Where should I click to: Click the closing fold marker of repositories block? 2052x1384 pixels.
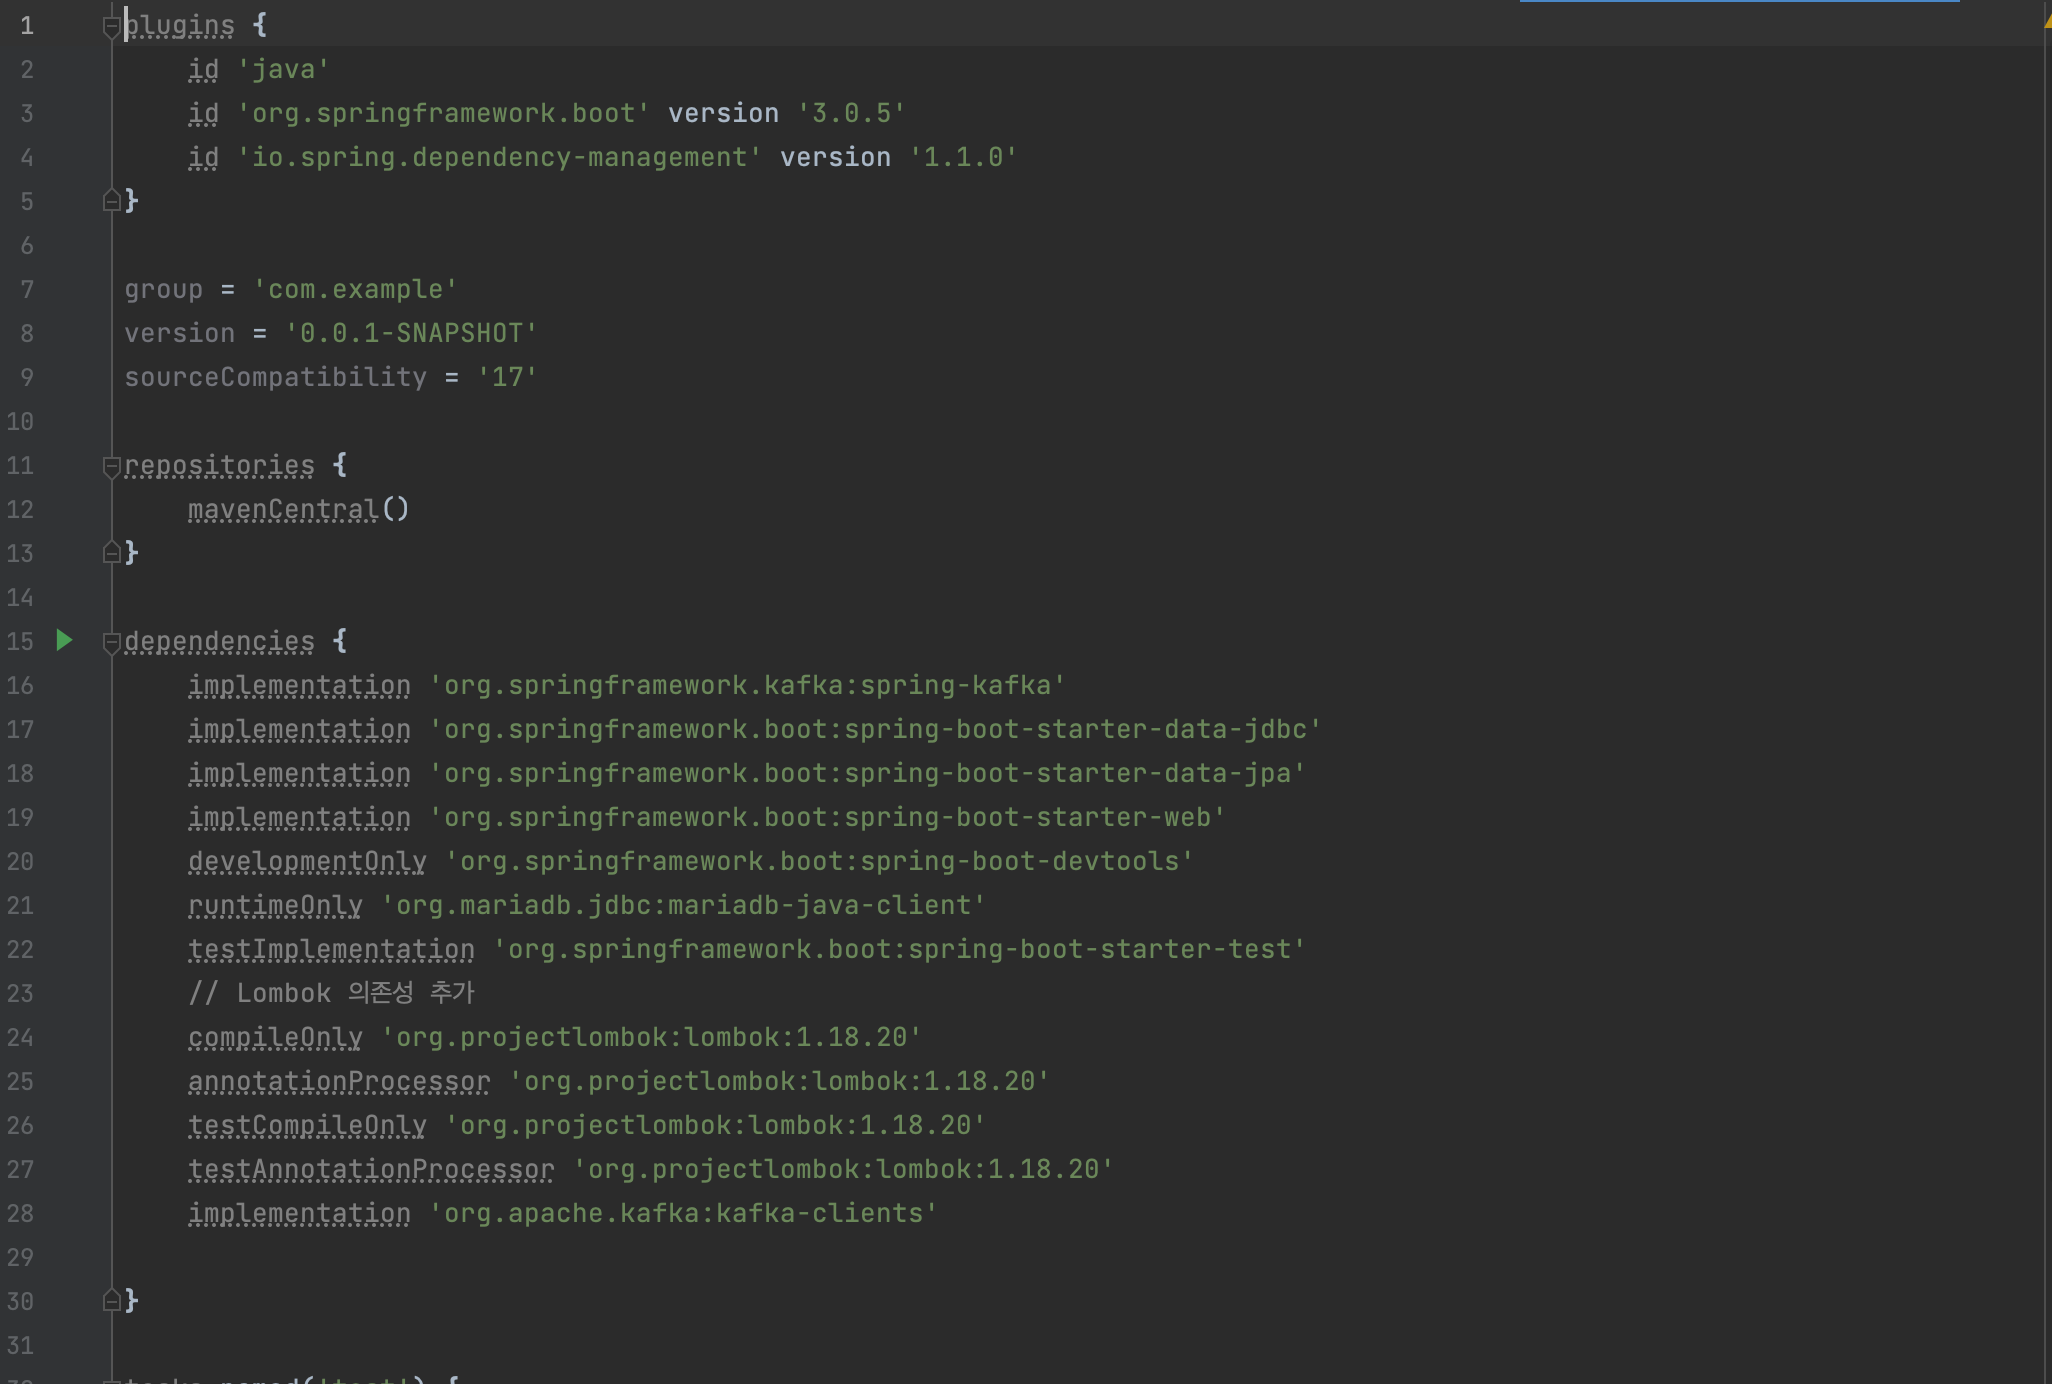pyautogui.click(x=111, y=553)
